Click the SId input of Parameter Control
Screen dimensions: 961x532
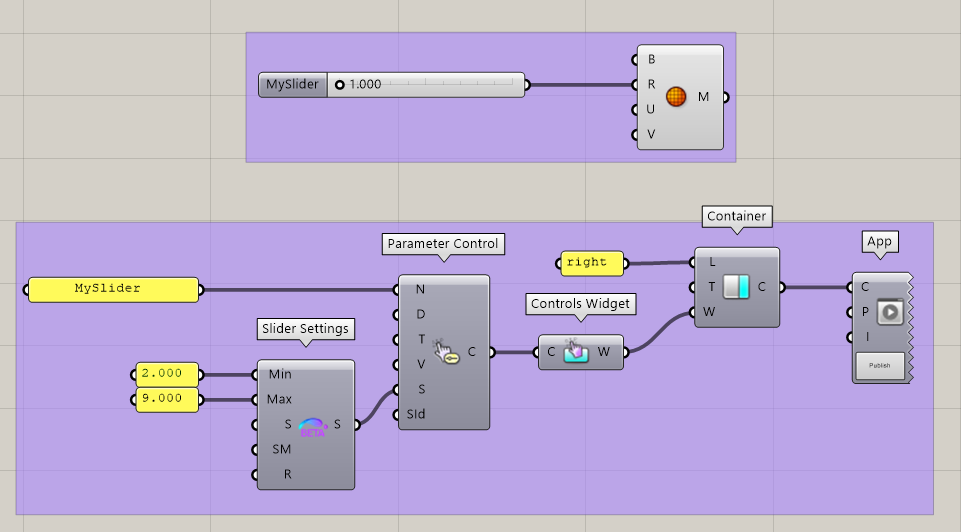(416, 414)
